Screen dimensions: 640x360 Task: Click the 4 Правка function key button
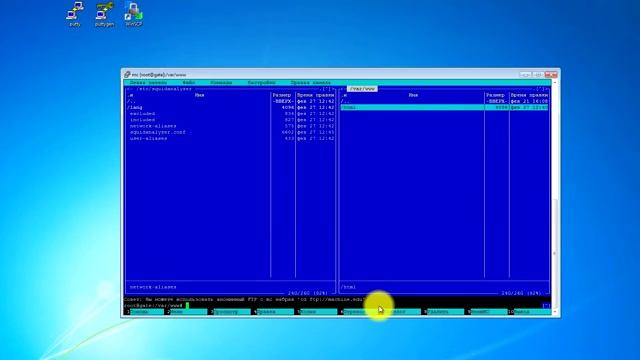[273, 311]
